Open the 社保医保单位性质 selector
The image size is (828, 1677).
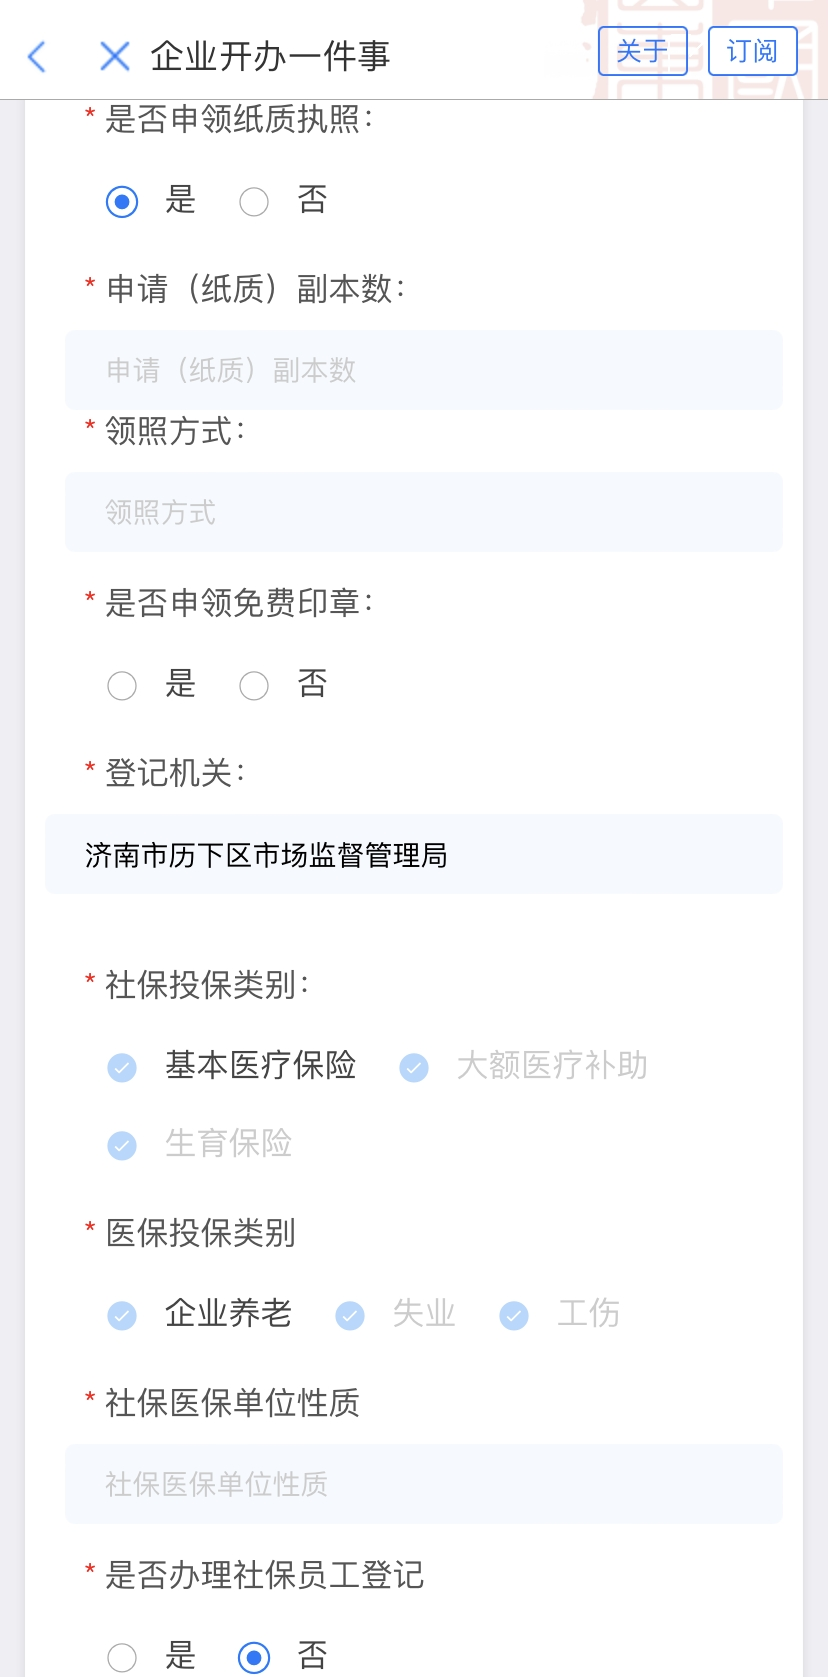pyautogui.click(x=423, y=1484)
